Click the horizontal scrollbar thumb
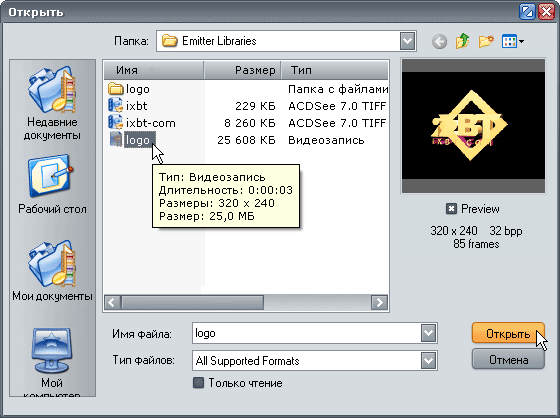The height and width of the screenshot is (418, 560). (x=192, y=303)
